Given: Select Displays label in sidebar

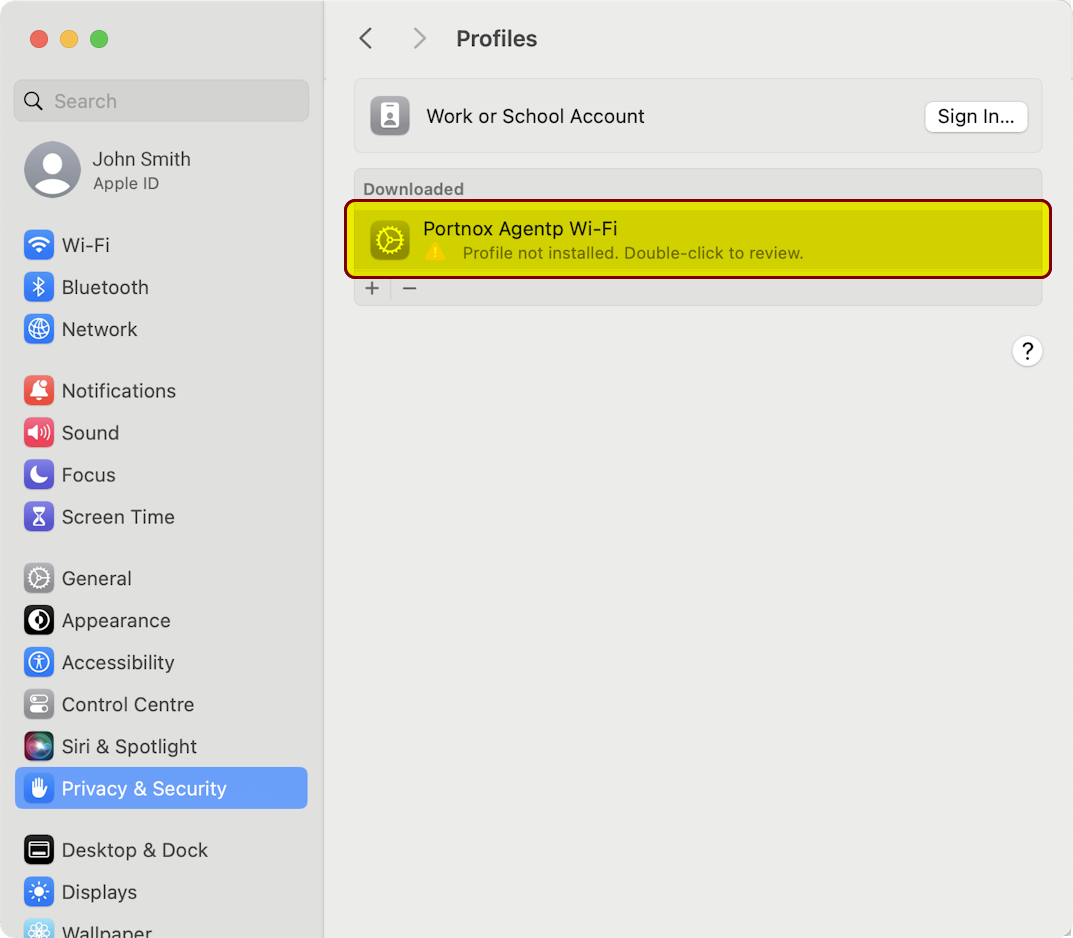Looking at the screenshot, I should [x=99, y=892].
